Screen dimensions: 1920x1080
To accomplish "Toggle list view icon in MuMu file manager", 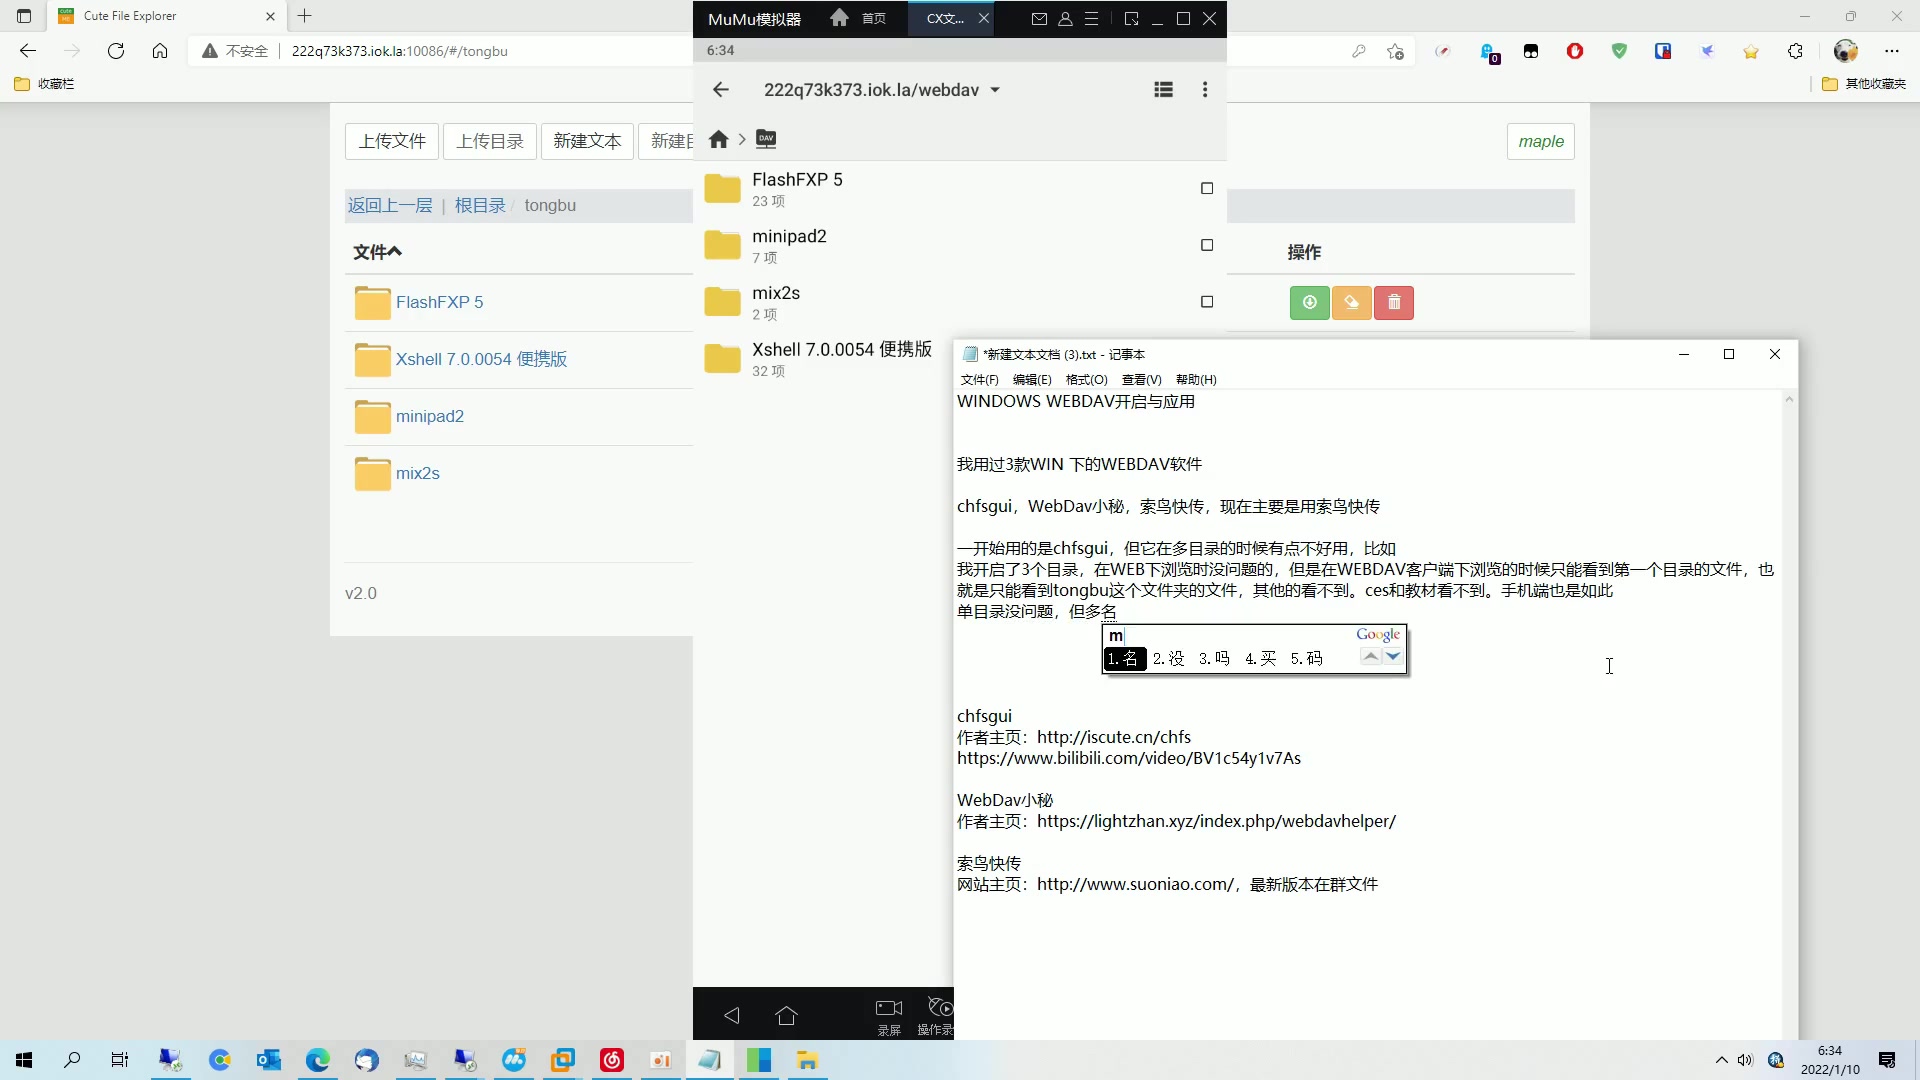I will (x=1163, y=90).
